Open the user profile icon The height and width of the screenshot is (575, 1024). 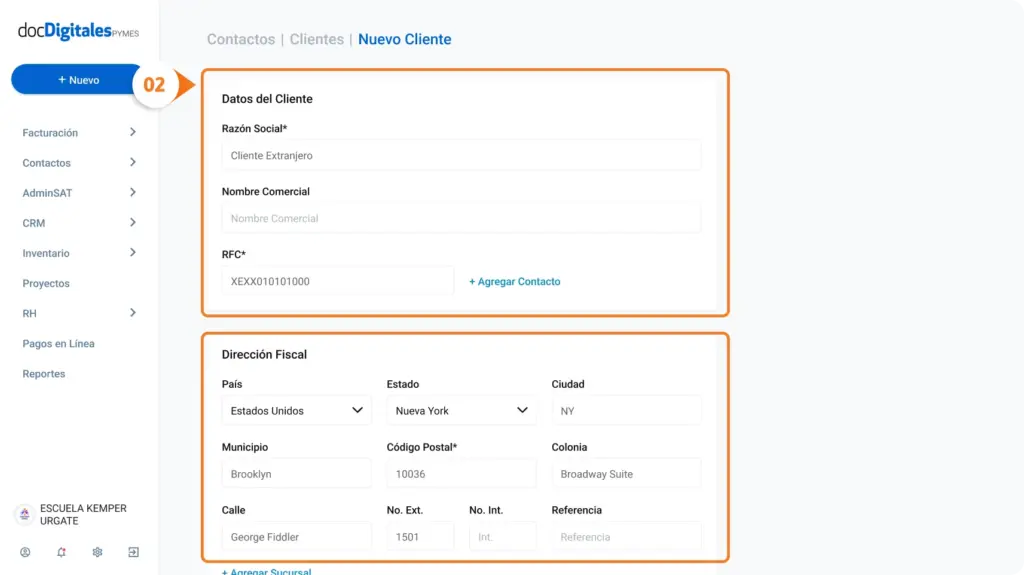pyautogui.click(x=25, y=552)
